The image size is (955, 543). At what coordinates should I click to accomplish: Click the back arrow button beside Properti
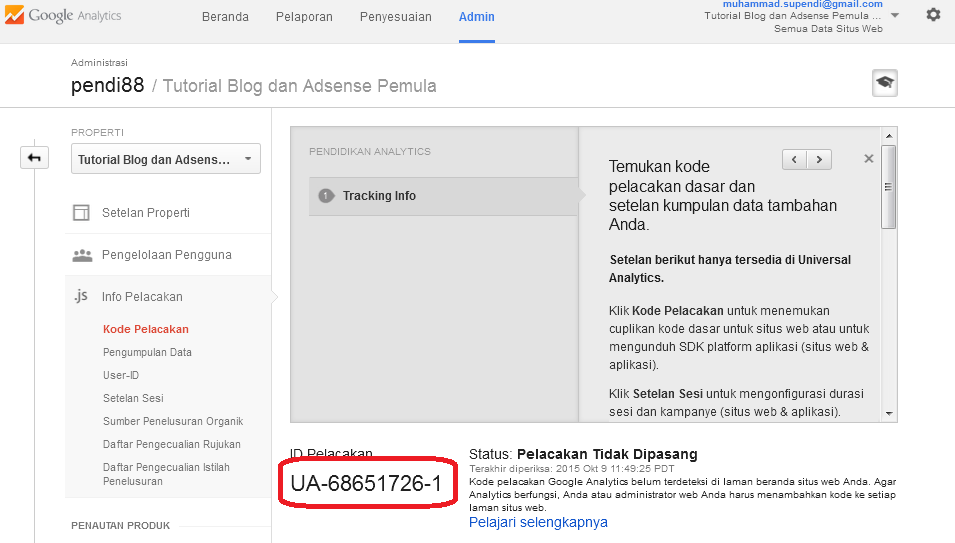(x=34, y=158)
